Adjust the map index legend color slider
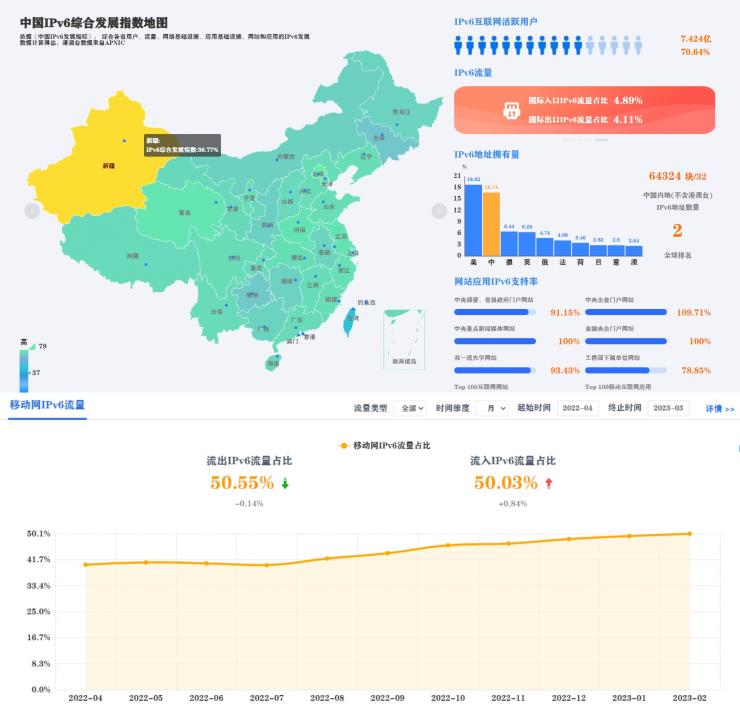Screen dimensions: 740x705 (24, 370)
